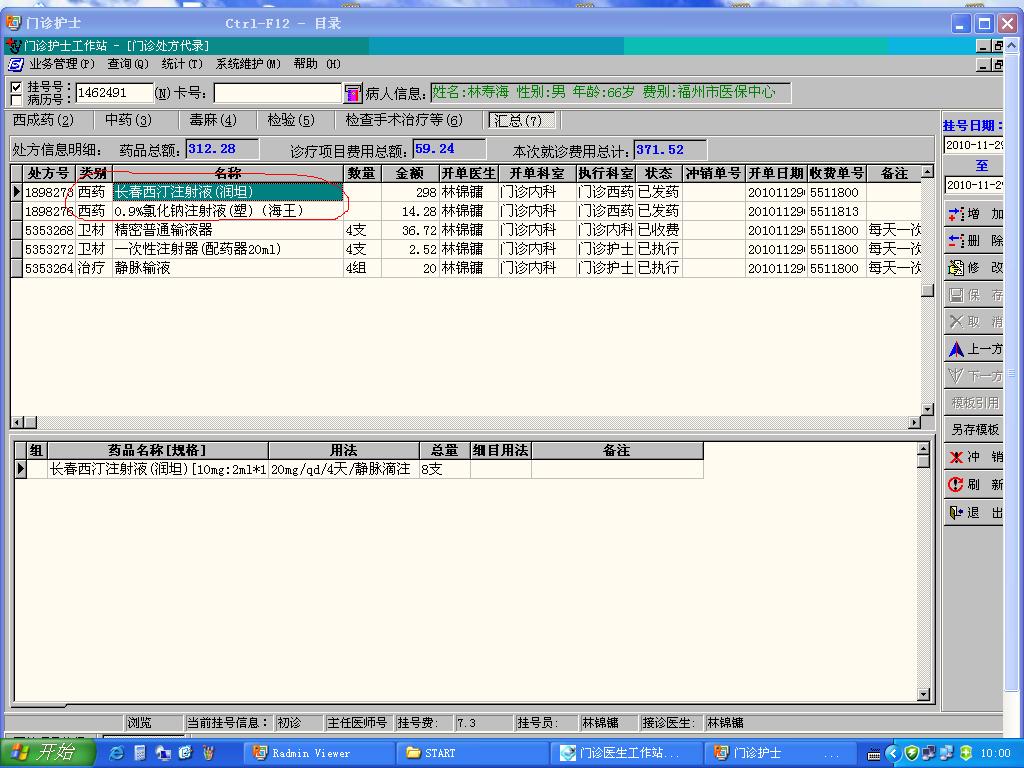Click the 门诊护士 title bar application icon
The image size is (1024, 768).
tap(13, 23)
